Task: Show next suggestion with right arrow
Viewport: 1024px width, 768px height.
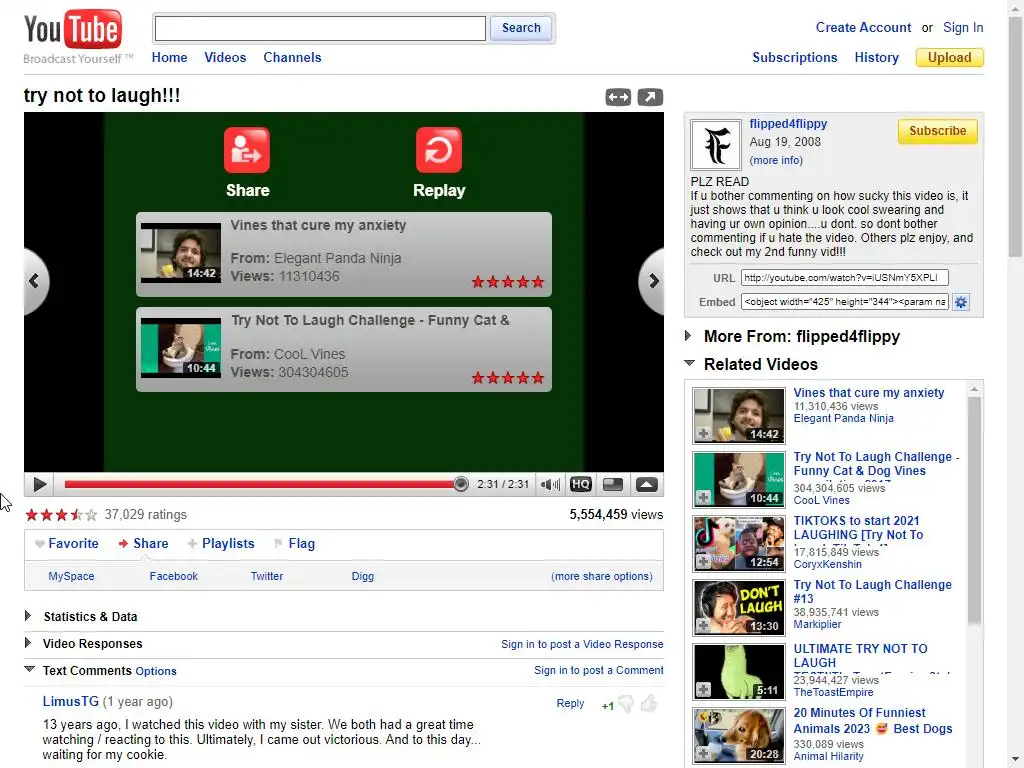Action: [652, 281]
